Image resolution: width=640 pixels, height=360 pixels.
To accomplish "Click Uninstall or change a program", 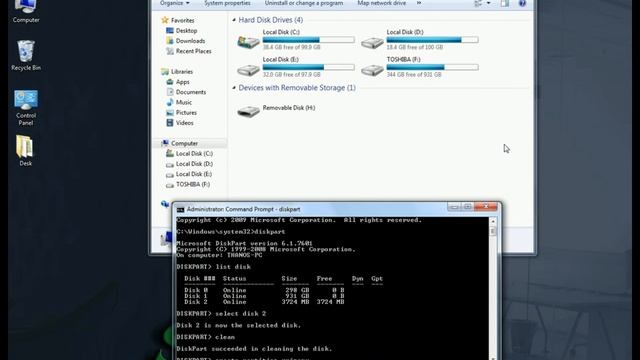I will coord(304,3).
